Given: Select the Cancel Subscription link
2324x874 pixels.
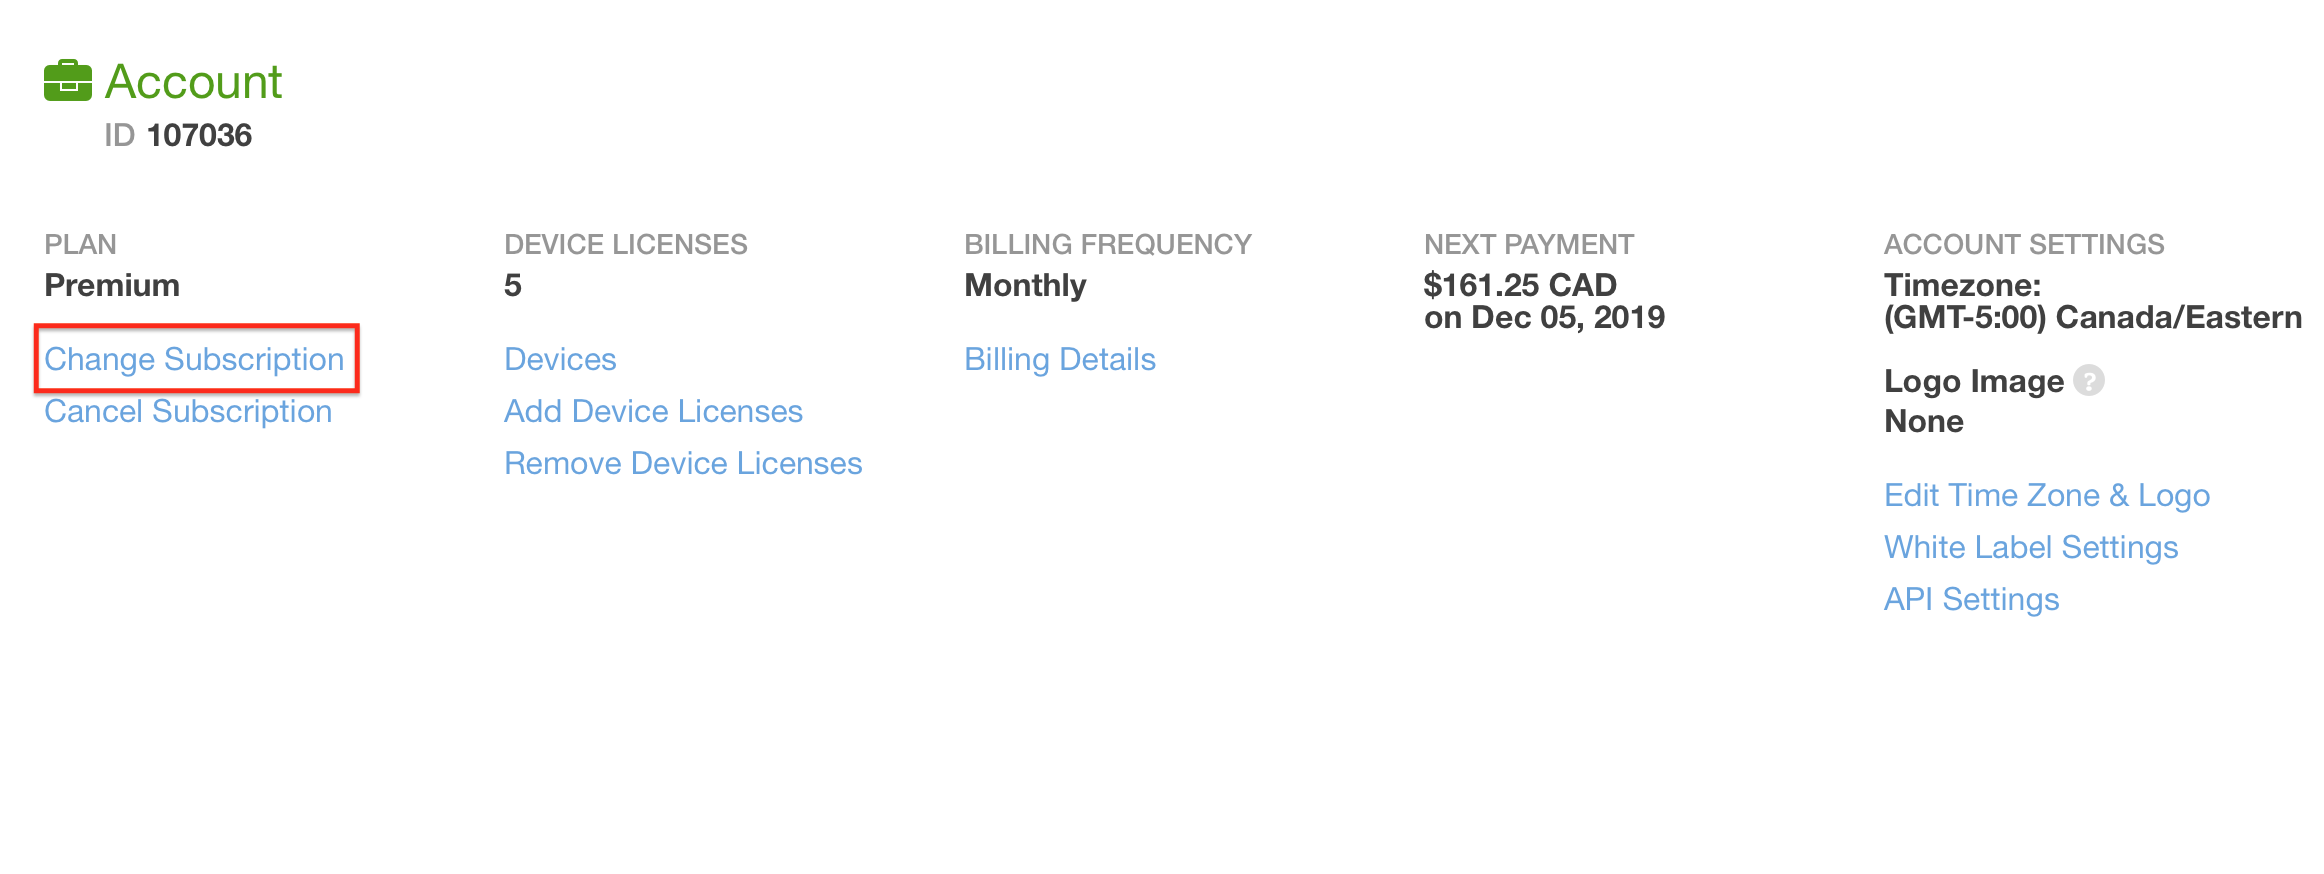Looking at the screenshot, I should [188, 411].
